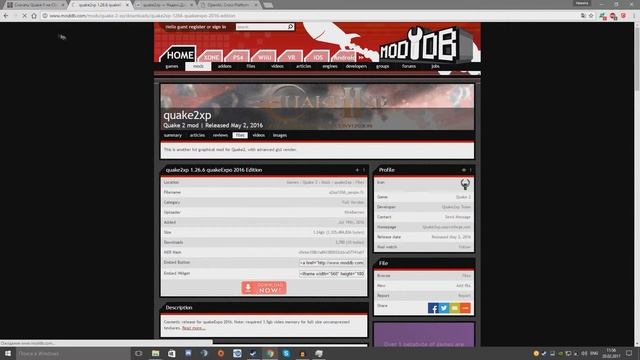The image size is (640, 360).
Task: Open the Windows Start menu
Action: (x=8, y=353)
